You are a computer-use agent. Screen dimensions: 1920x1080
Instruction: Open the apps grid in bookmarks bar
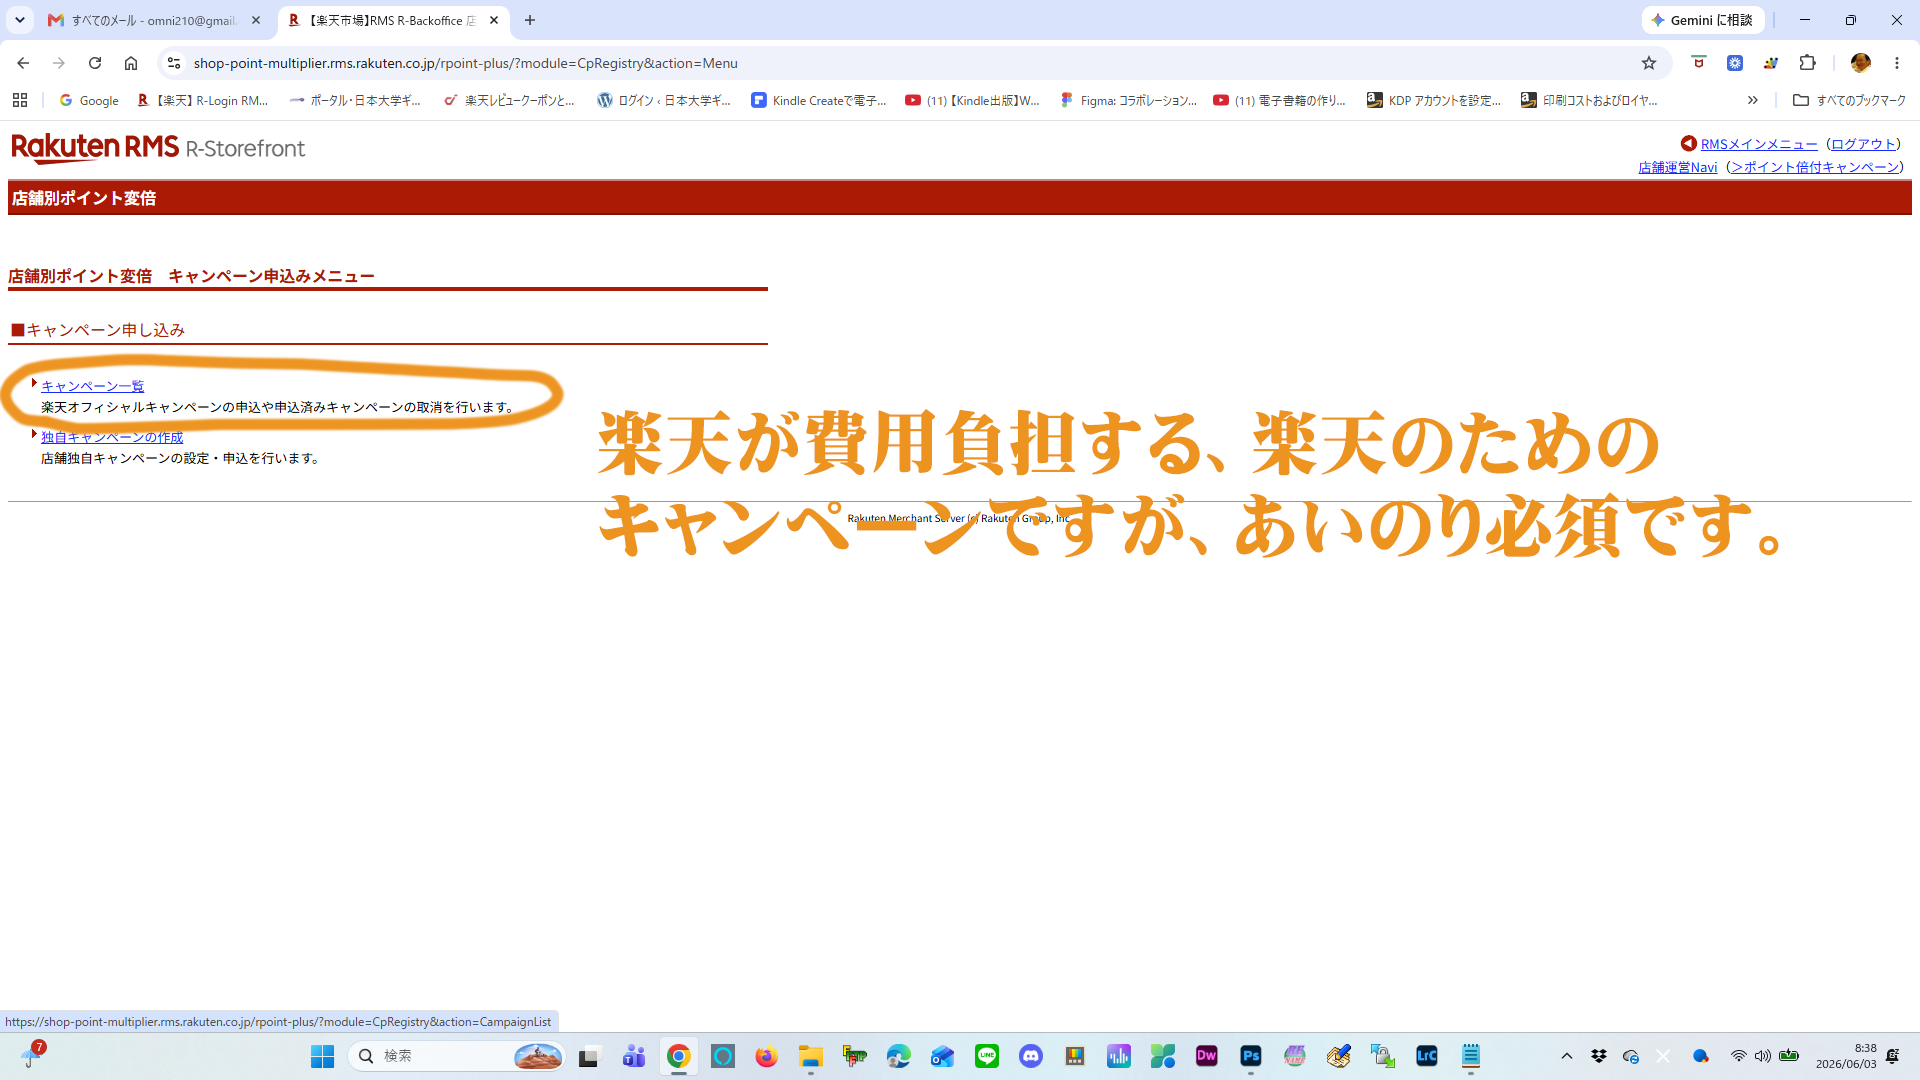pyautogui.click(x=20, y=100)
